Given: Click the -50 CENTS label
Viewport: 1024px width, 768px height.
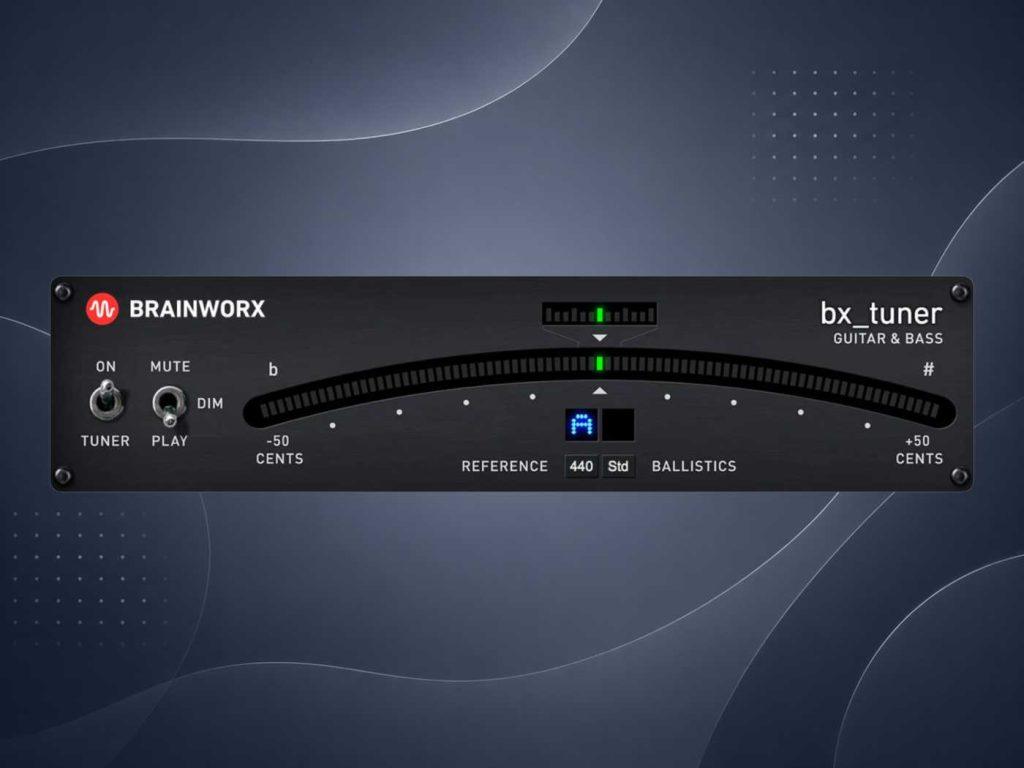Looking at the screenshot, I should (280, 450).
